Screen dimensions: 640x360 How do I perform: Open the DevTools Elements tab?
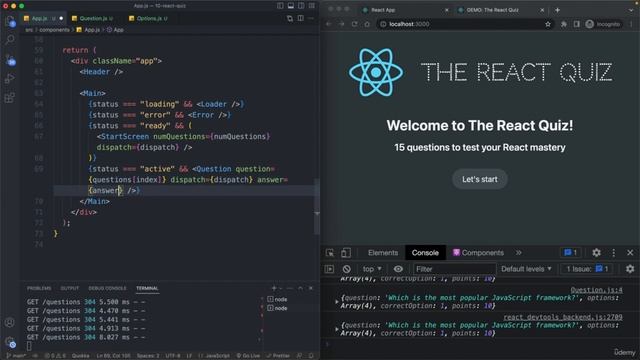[x=383, y=253]
